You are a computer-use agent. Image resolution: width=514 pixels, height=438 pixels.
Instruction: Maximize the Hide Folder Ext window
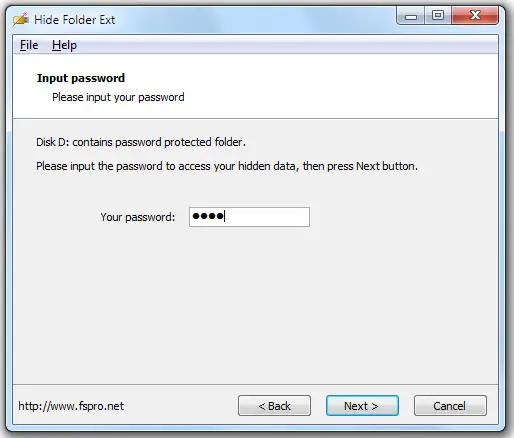click(x=438, y=16)
